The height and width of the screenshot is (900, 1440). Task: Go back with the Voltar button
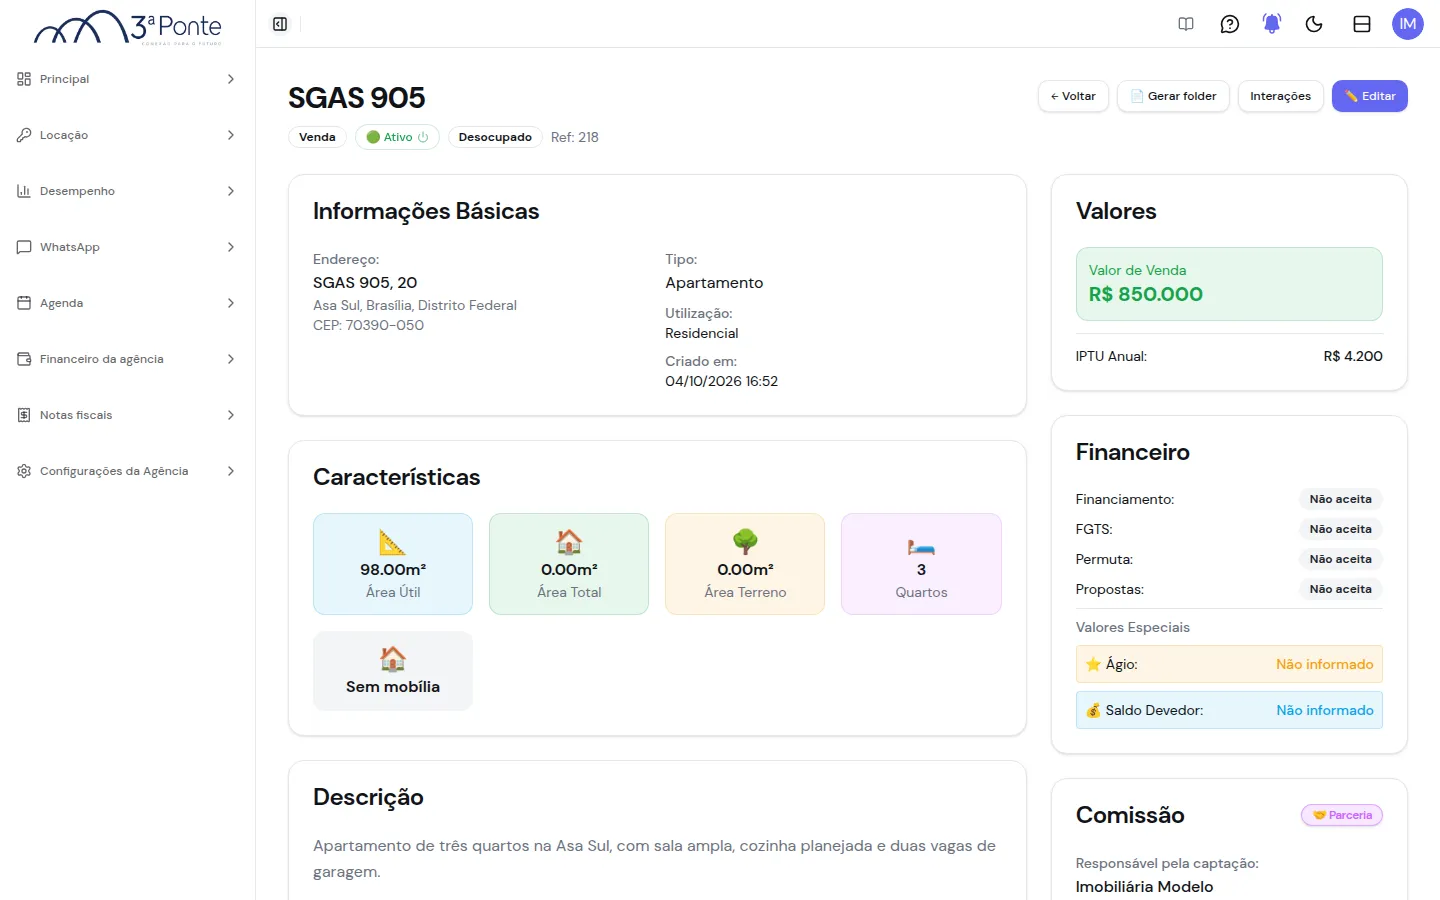1073,96
